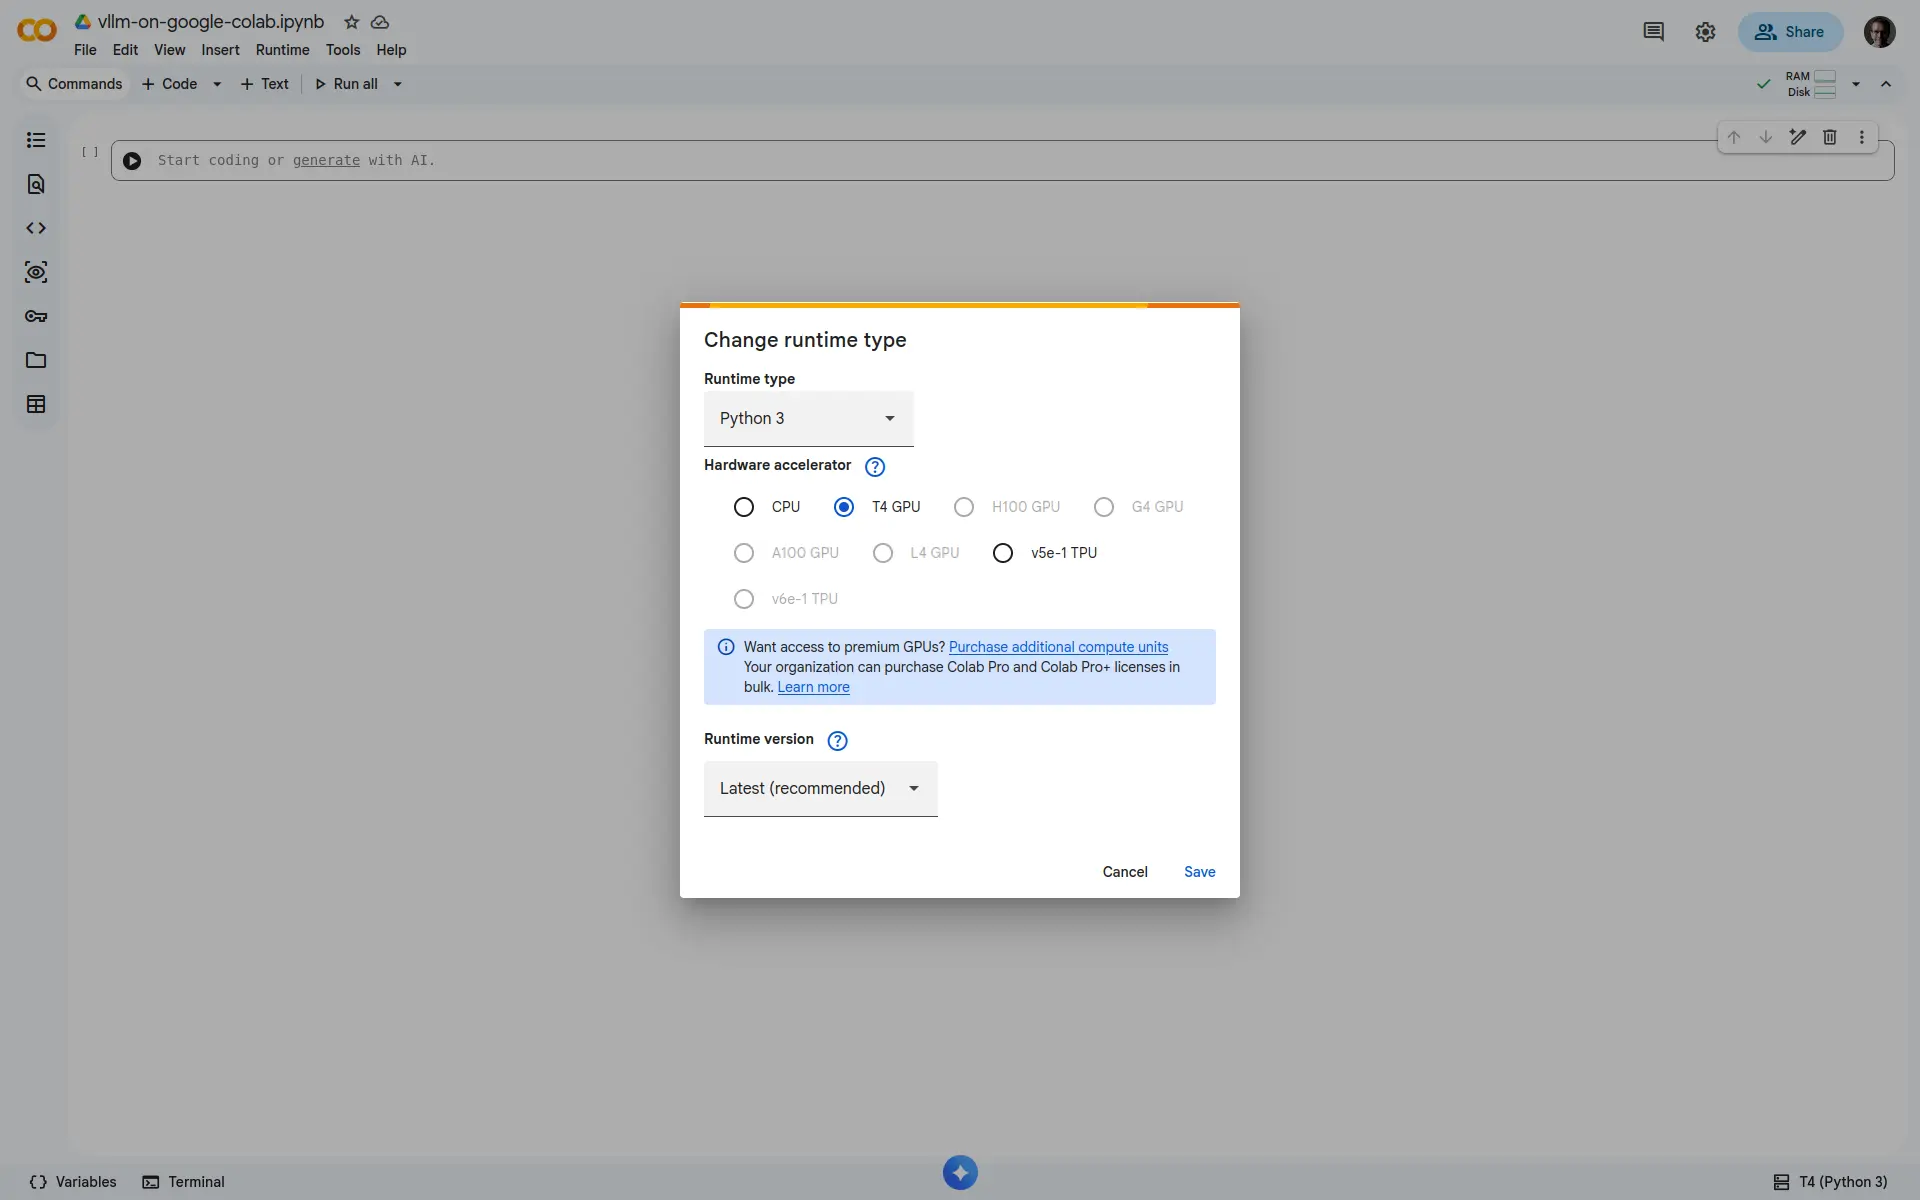Add a Text cell button
This screenshot has height=1200, width=1920.
tap(265, 84)
